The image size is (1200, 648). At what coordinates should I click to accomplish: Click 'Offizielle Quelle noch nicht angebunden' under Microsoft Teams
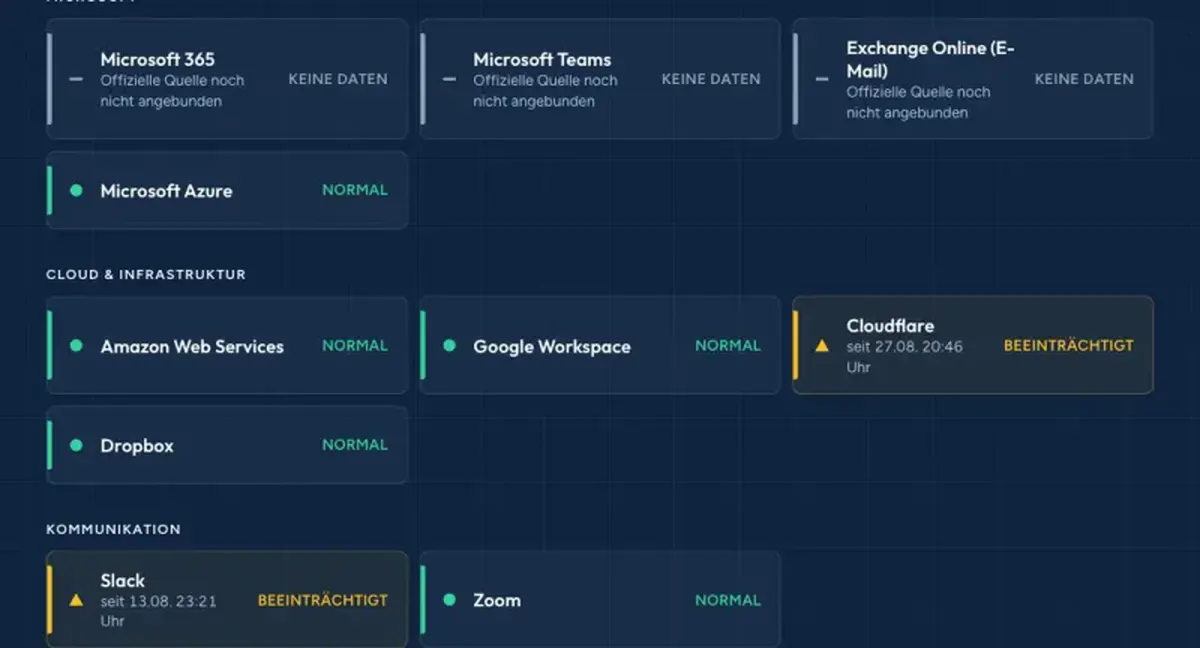point(545,91)
